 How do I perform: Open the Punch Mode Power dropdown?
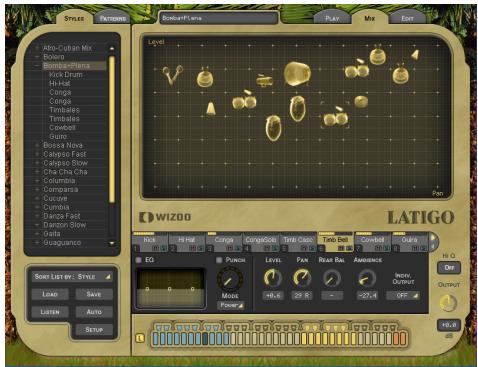(230, 305)
